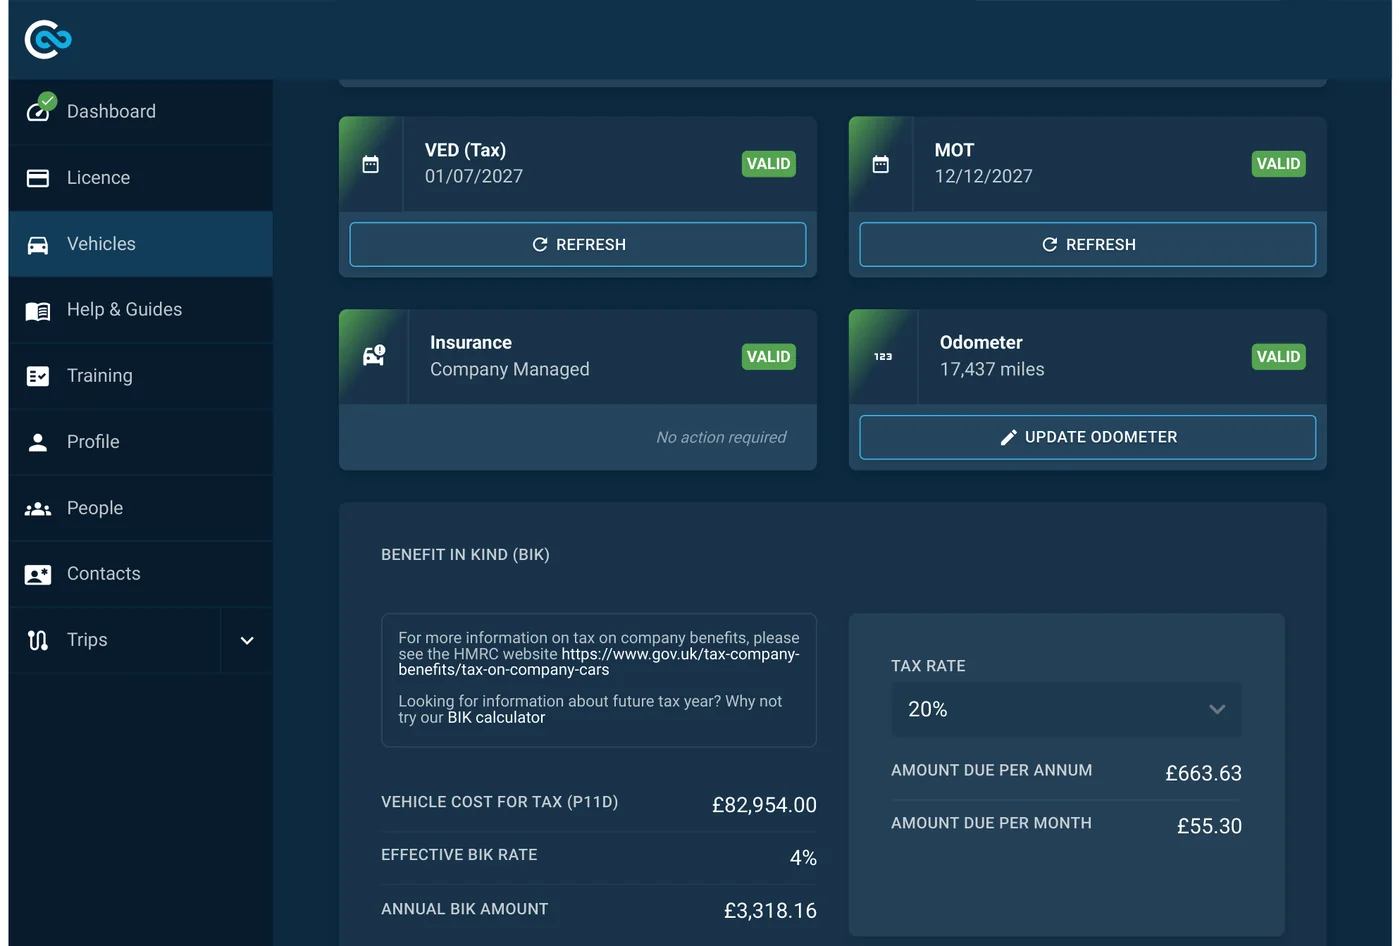Click the VED (Tax) VALID badge
Image resolution: width=1400 pixels, height=946 pixels.
pyautogui.click(x=768, y=164)
